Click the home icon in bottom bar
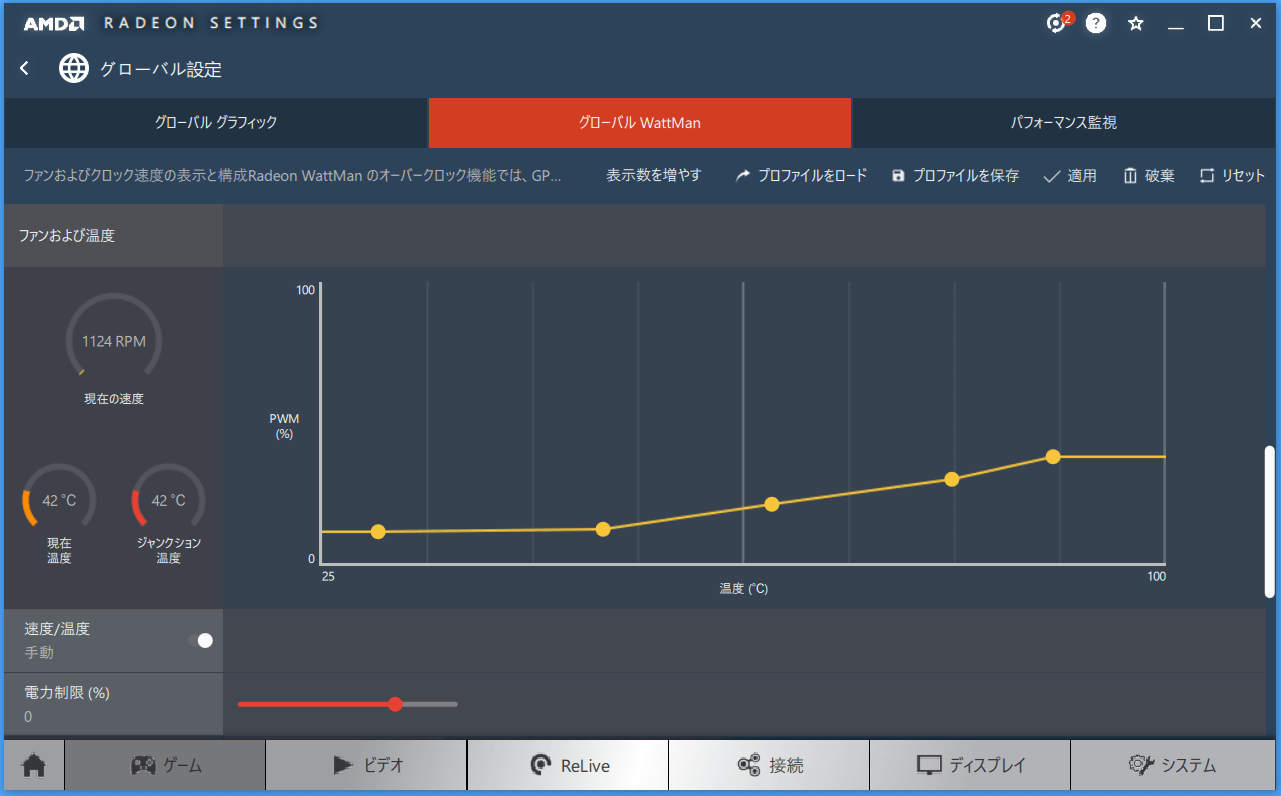 coord(34,766)
